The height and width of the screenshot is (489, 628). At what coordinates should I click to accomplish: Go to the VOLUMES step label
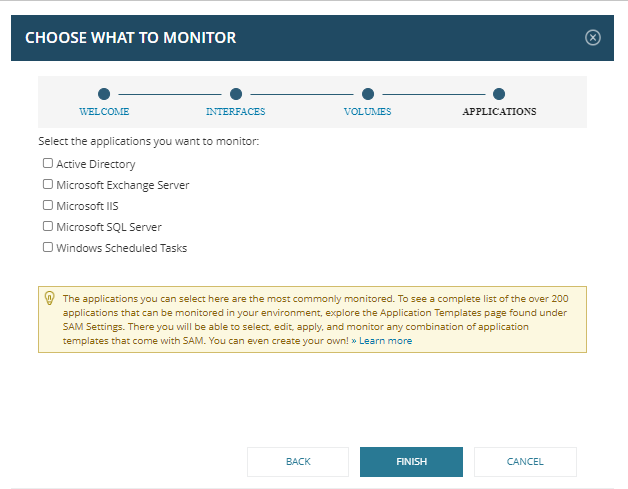pos(367,111)
